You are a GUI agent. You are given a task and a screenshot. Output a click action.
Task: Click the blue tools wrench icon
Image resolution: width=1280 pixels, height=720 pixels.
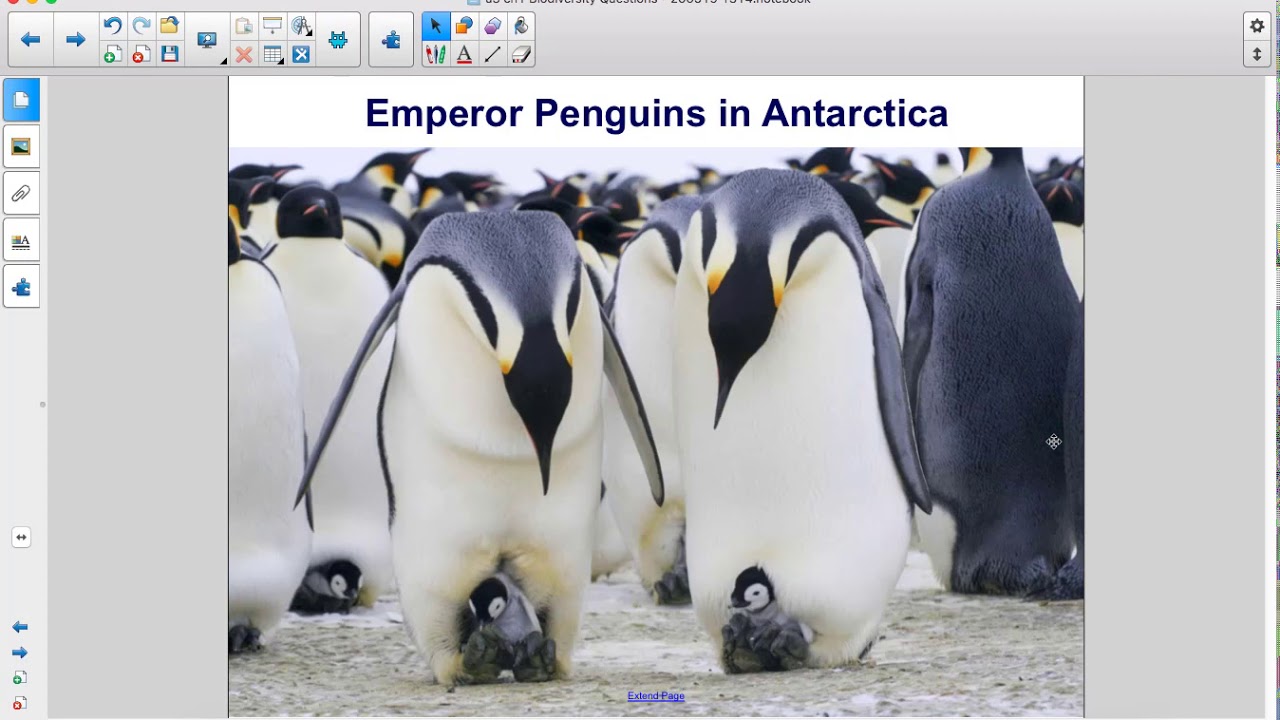301,54
